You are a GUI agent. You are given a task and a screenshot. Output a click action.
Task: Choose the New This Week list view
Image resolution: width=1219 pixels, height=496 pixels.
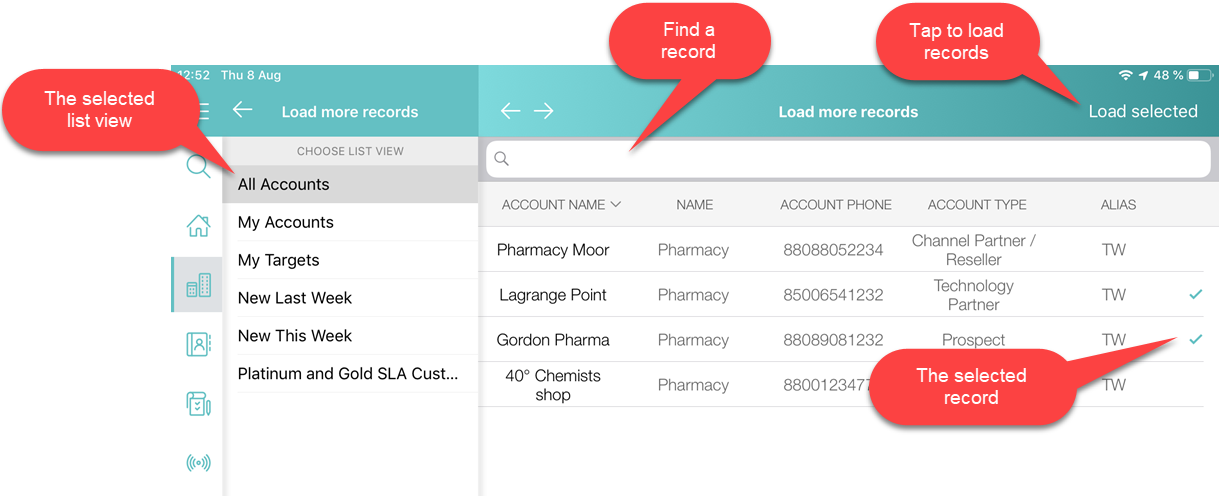(x=295, y=336)
